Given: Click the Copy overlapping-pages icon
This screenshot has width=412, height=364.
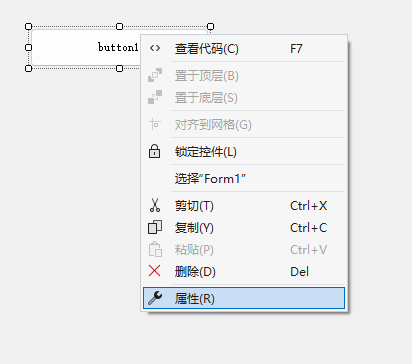Looking at the screenshot, I should (155, 227).
